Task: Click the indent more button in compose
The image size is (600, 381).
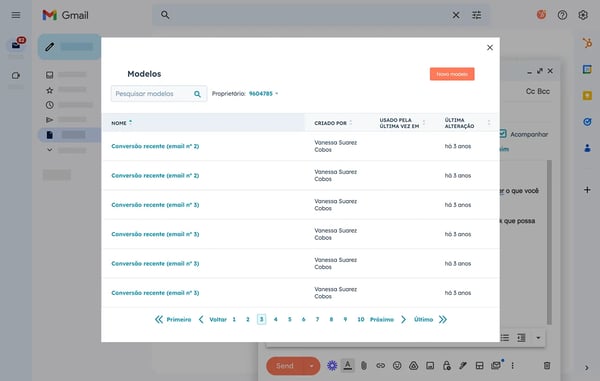Action: click(x=521, y=338)
